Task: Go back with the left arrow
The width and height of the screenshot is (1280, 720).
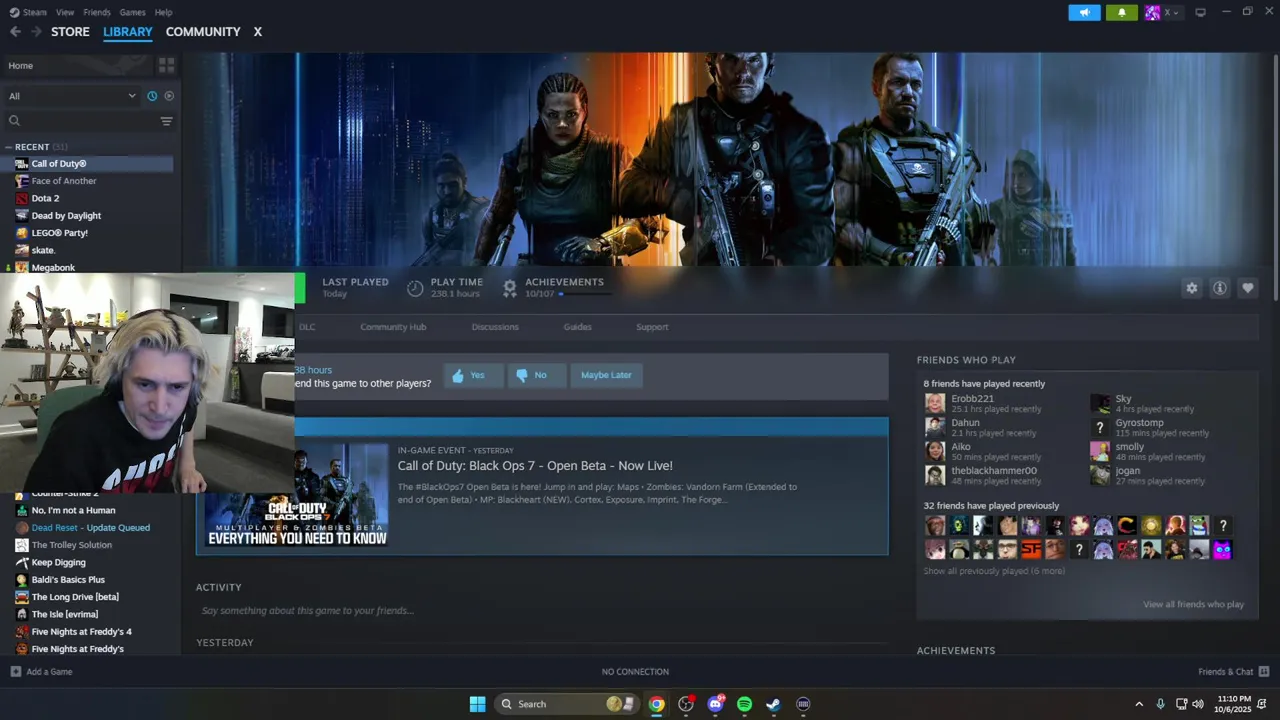Action: tap(15, 32)
